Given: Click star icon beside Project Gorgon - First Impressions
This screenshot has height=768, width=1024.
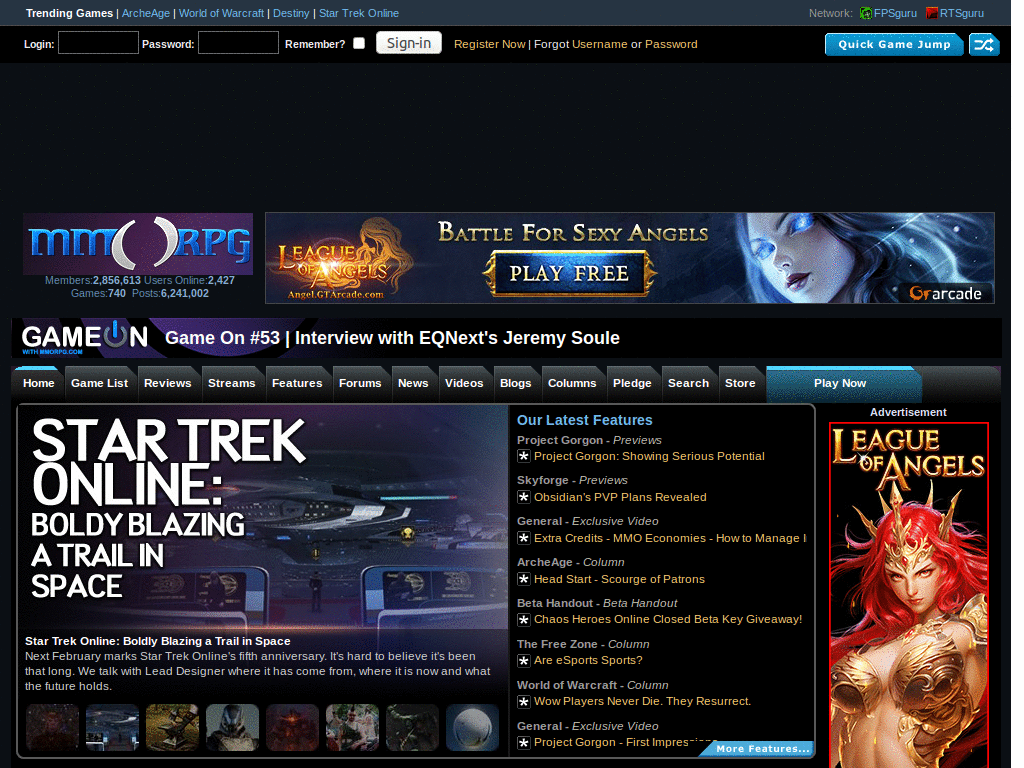Looking at the screenshot, I should tap(524, 743).
